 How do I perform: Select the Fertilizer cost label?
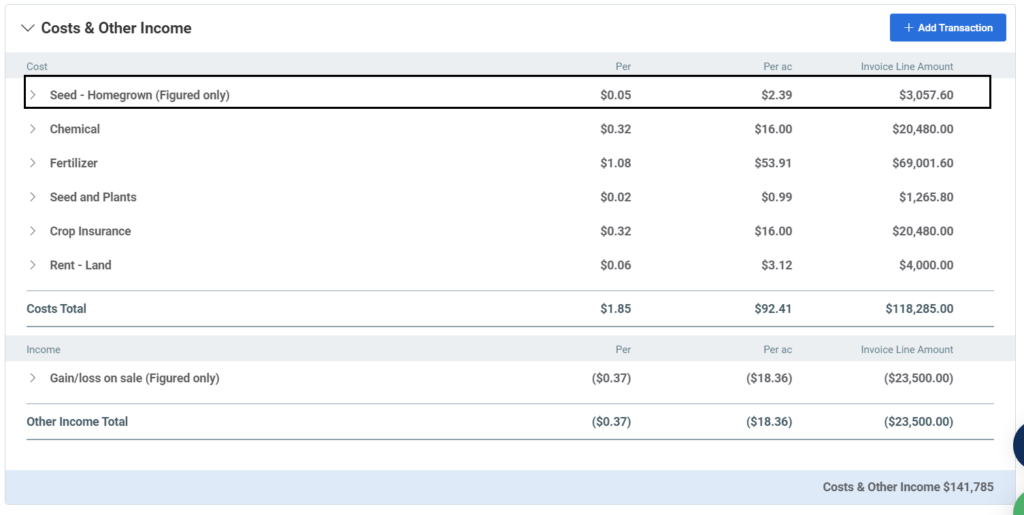(x=74, y=163)
